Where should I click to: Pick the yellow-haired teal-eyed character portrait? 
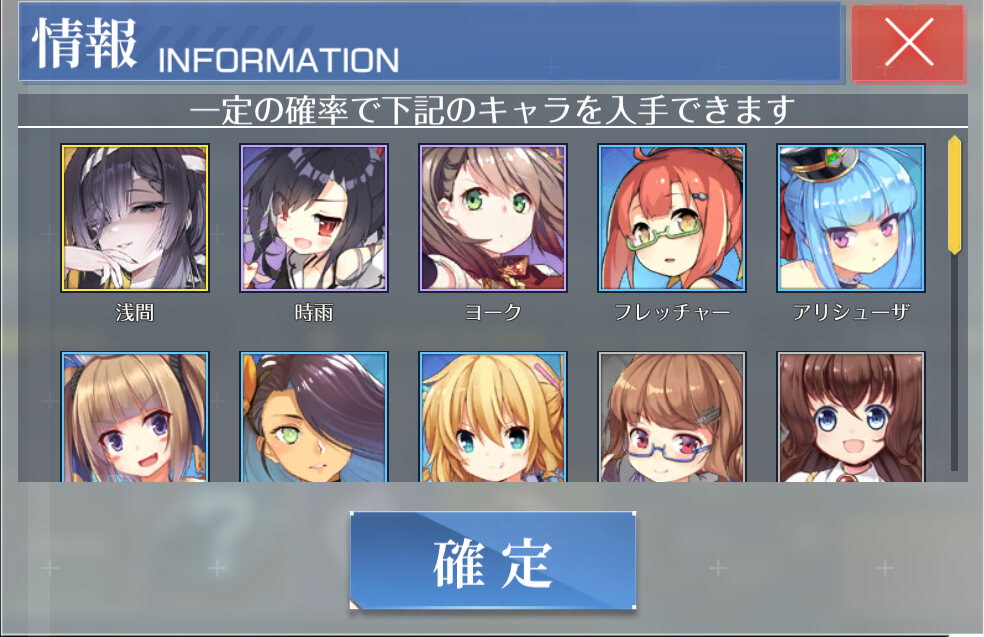[x=493, y=417]
